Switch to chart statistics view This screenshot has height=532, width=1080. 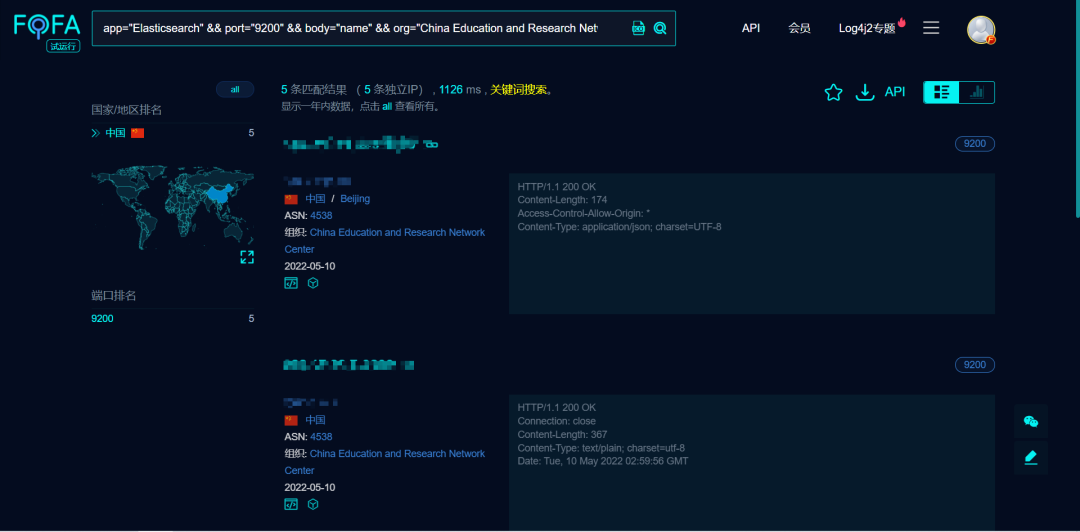[x=977, y=92]
